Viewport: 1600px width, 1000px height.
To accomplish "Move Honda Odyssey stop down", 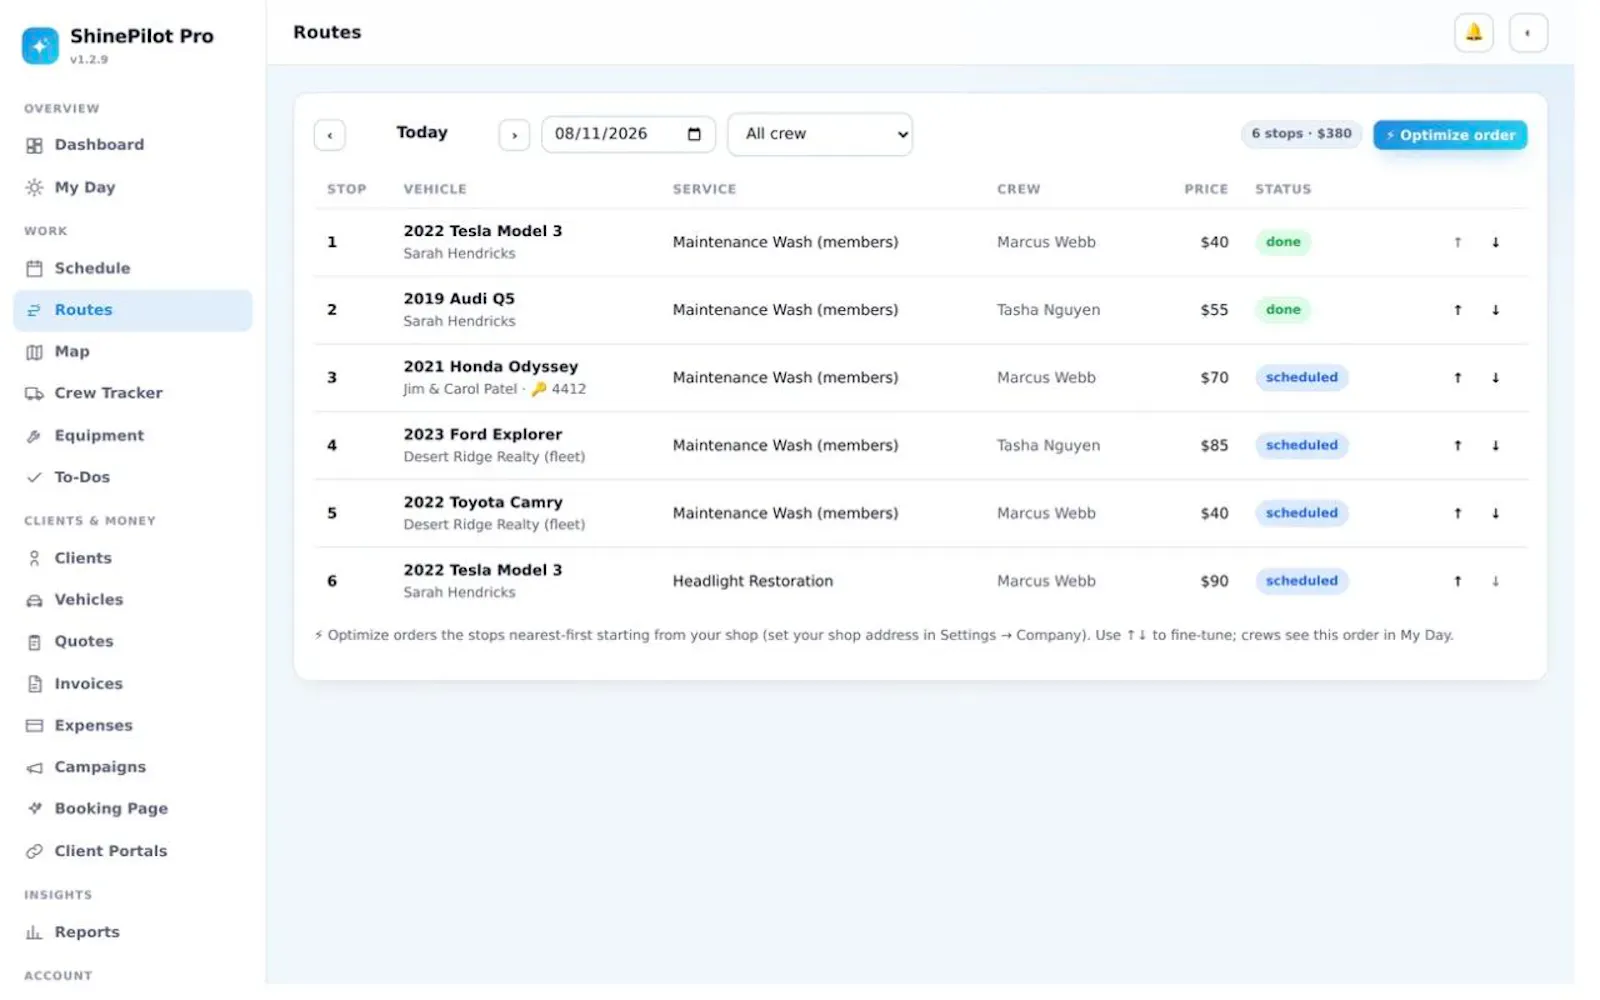I will click(x=1495, y=378).
